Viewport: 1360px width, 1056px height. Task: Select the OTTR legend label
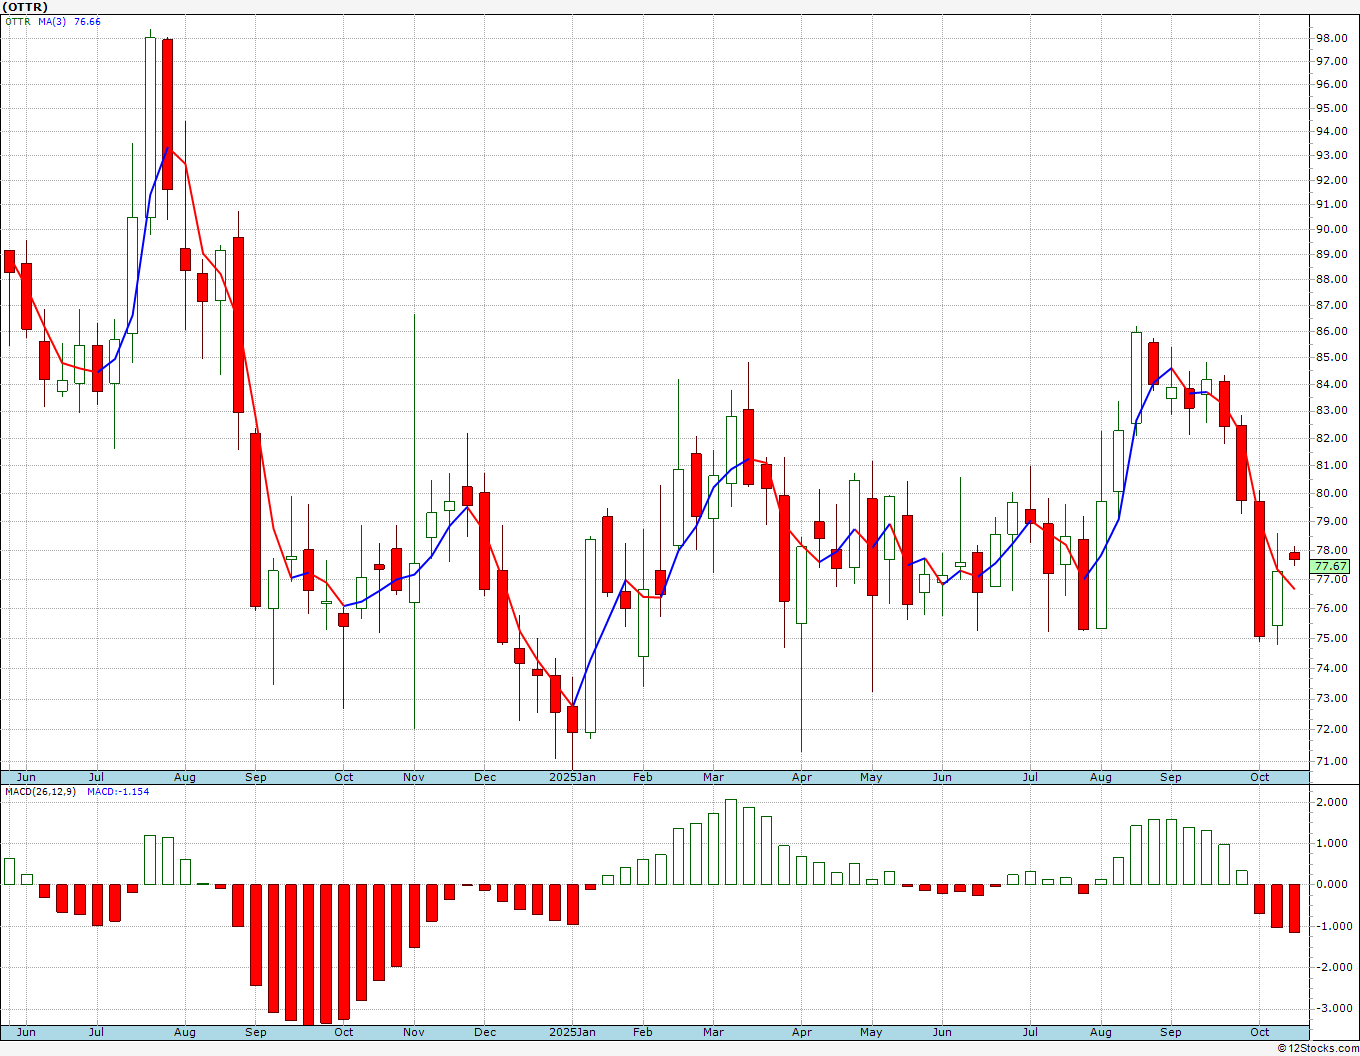18,22
